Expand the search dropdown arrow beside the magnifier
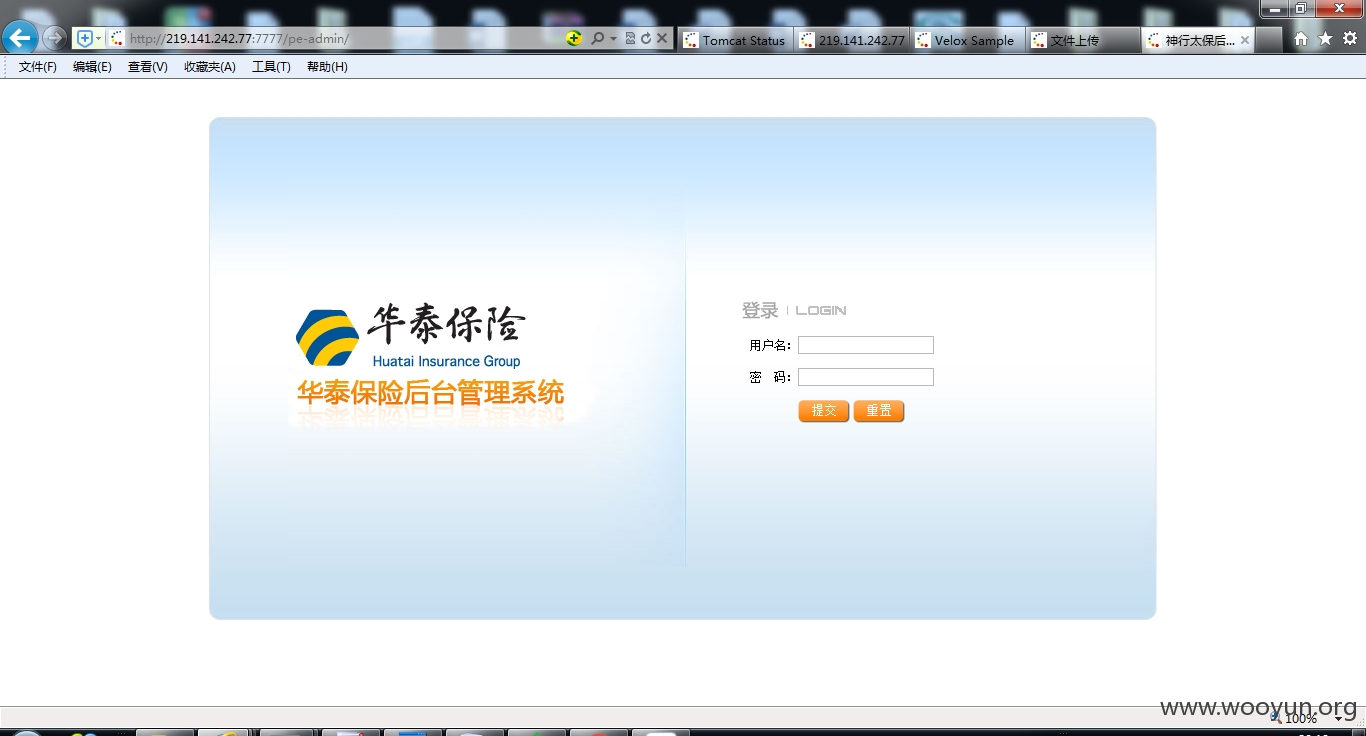The height and width of the screenshot is (736, 1366). click(613, 39)
